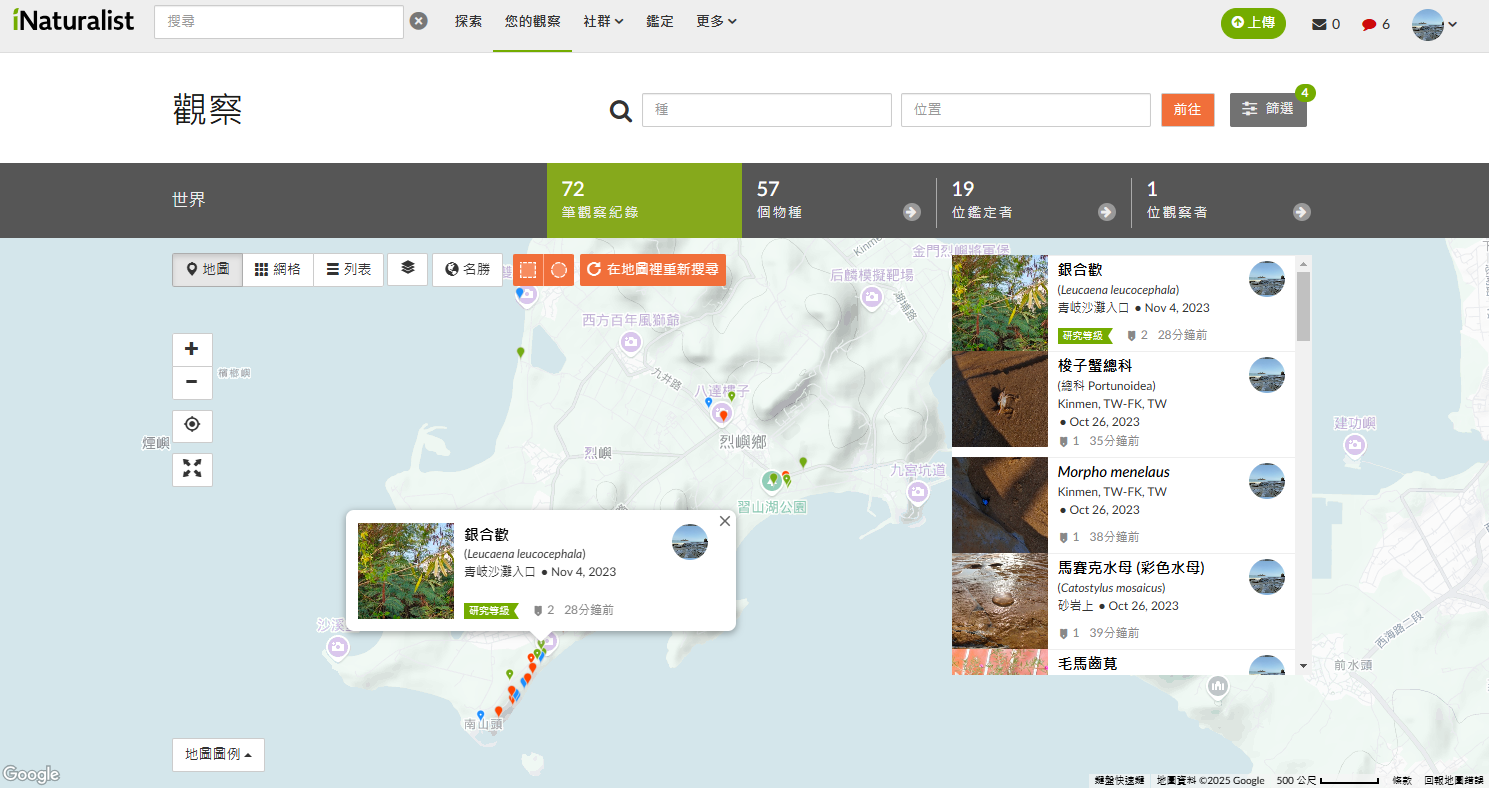The width and height of the screenshot is (1489, 788).
Task: Open the messages envelope icon
Action: tap(1319, 24)
